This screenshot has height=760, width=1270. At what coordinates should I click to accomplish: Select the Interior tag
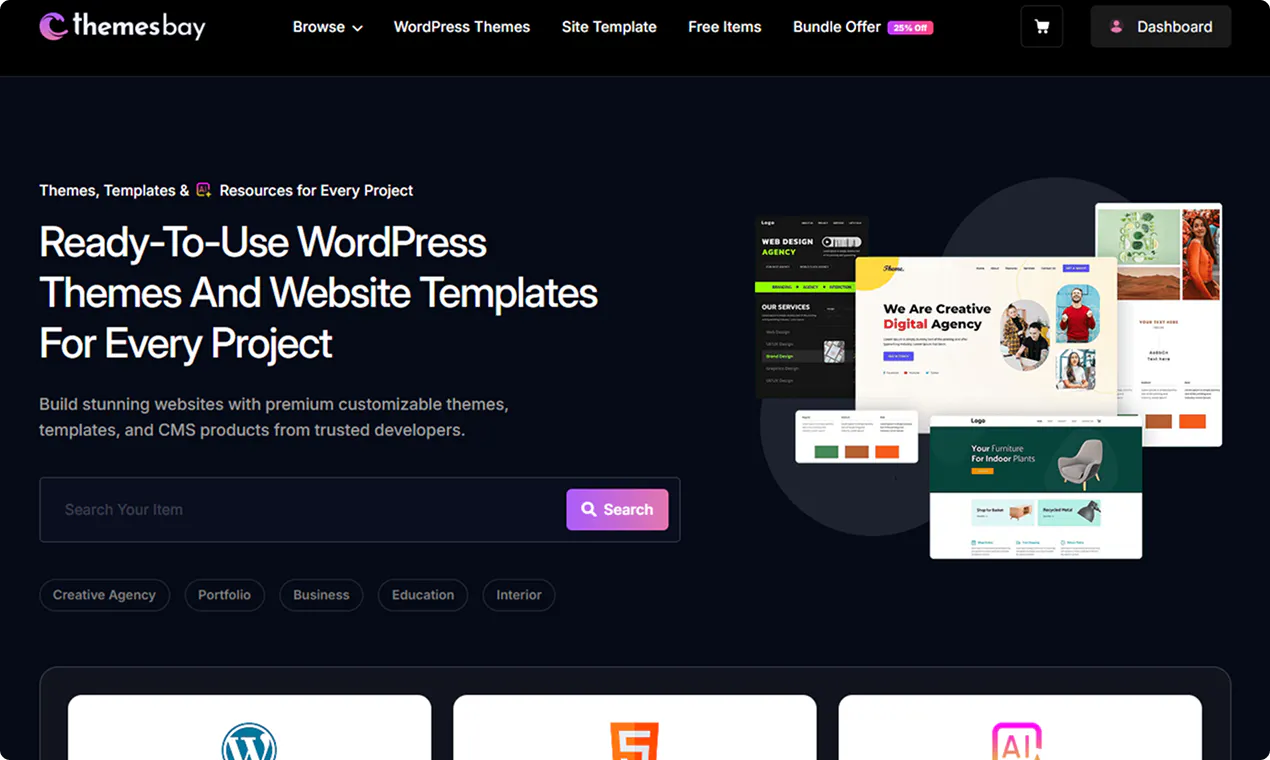pos(519,595)
